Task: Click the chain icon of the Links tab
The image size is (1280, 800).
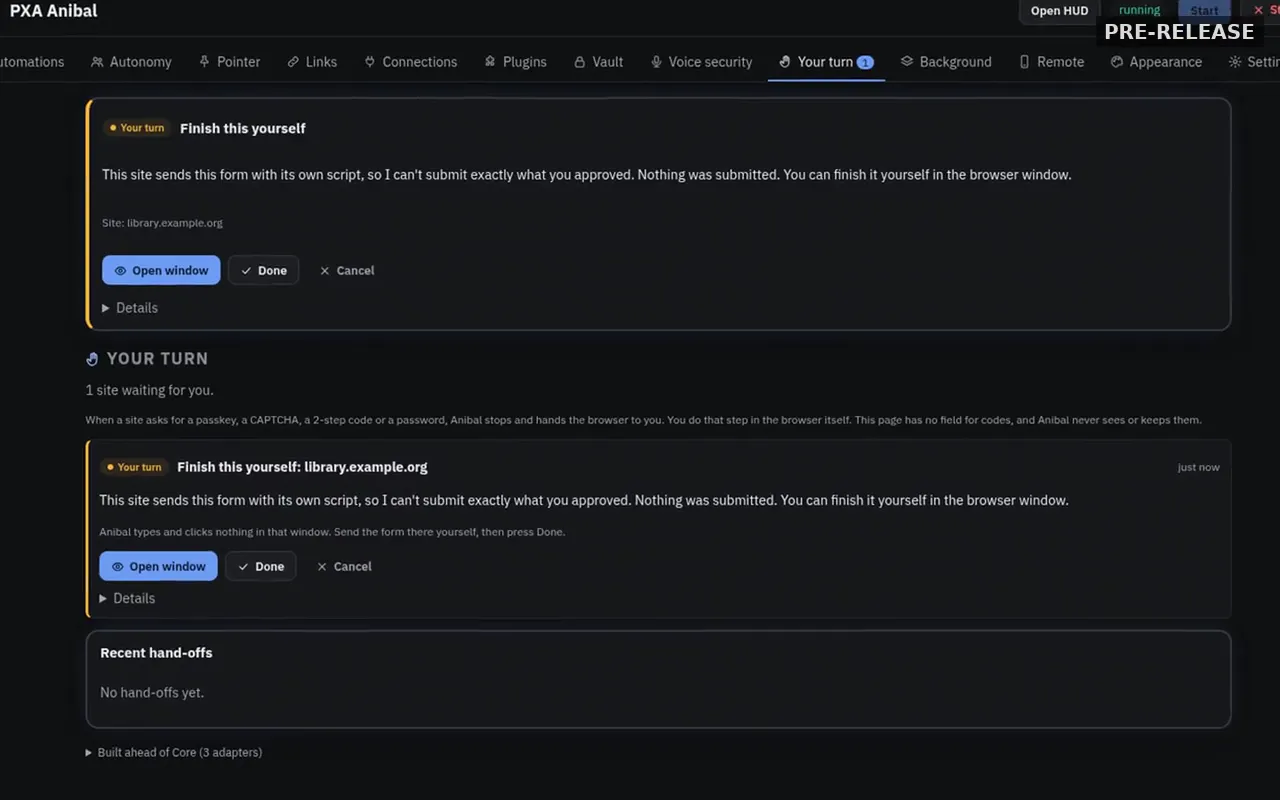Action: pyautogui.click(x=293, y=62)
